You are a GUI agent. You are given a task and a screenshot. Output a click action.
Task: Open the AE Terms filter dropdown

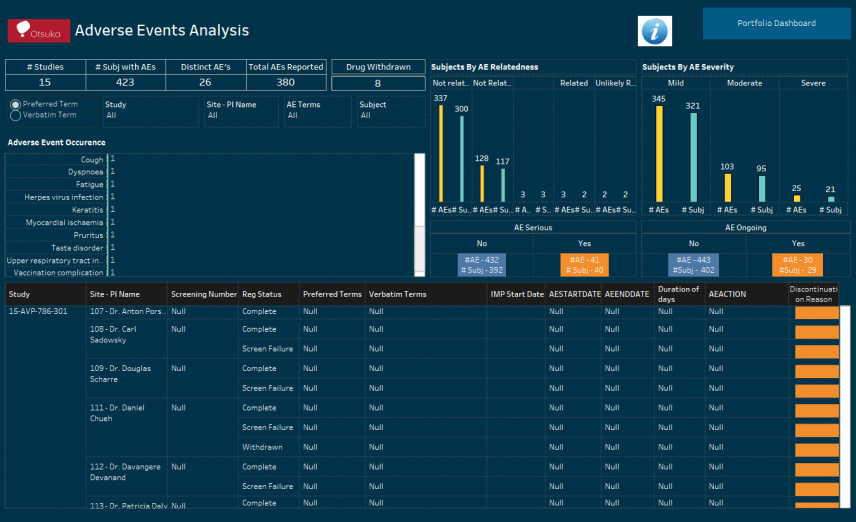point(318,111)
